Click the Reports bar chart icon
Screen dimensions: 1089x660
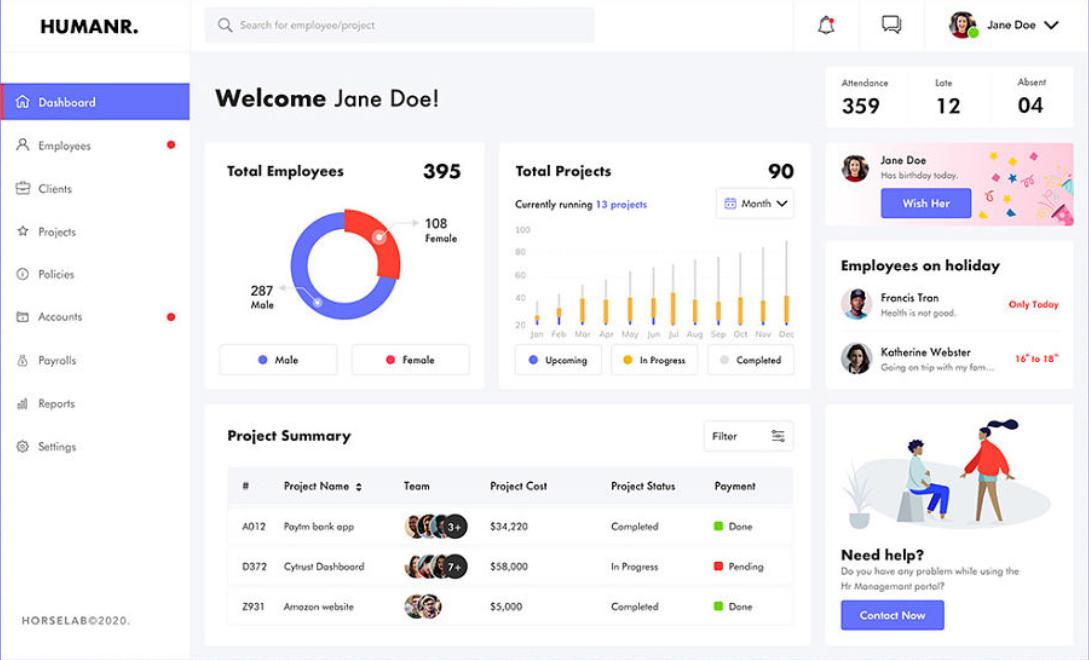(x=22, y=404)
